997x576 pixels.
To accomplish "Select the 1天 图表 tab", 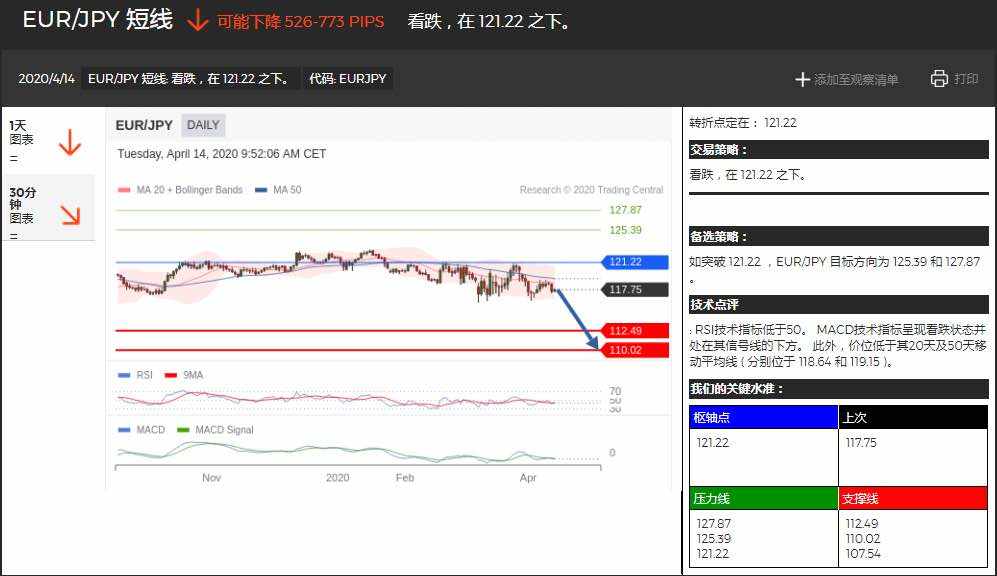I will click(x=49, y=141).
